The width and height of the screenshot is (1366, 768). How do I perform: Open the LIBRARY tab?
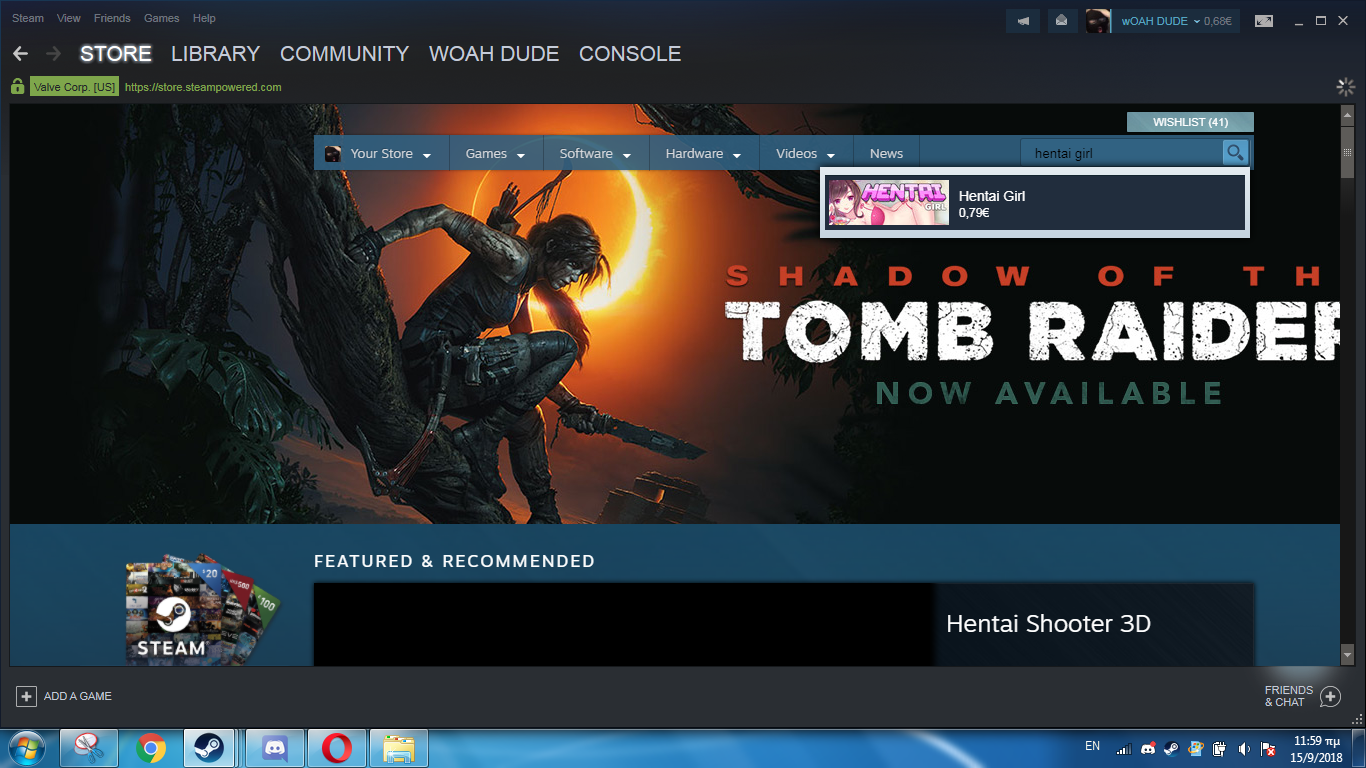(x=215, y=54)
